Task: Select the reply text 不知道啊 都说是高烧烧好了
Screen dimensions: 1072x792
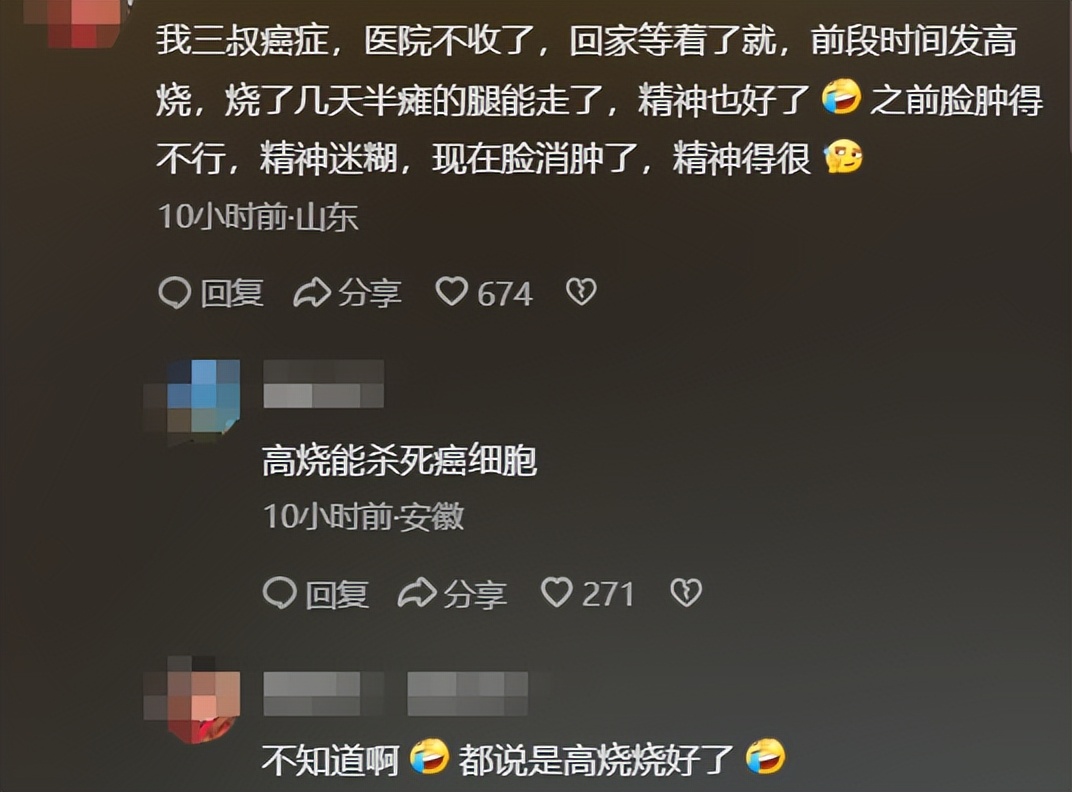Action: [x=524, y=758]
